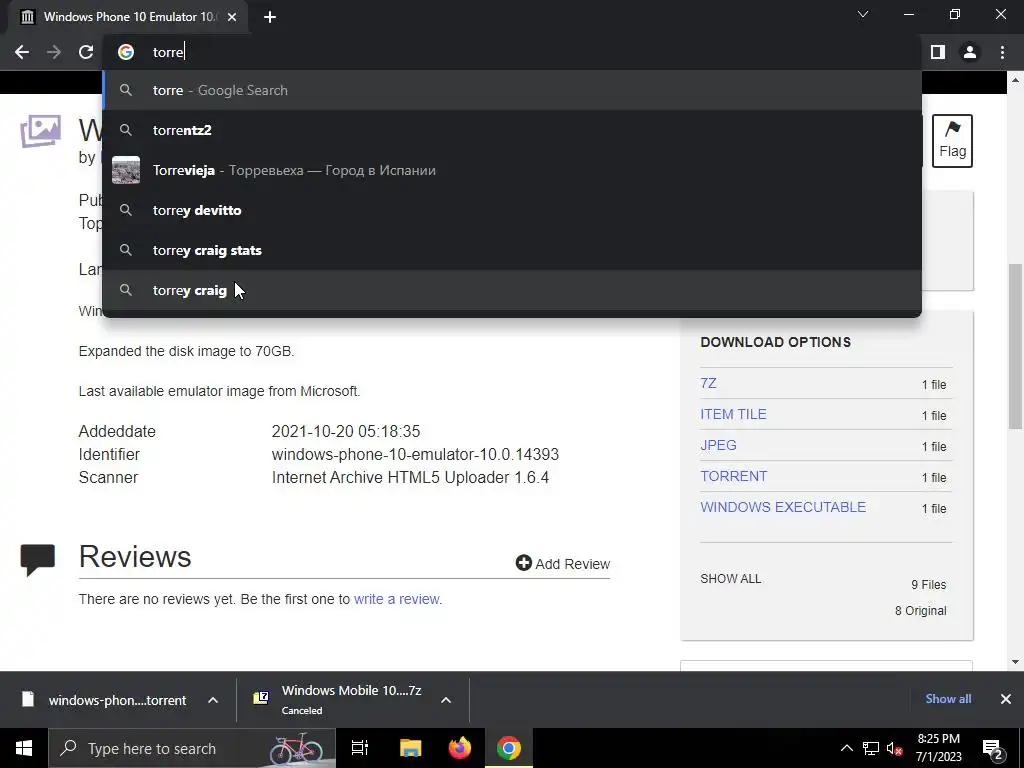Expand options for the torrent download
This screenshot has height=768, width=1024.
213,700
